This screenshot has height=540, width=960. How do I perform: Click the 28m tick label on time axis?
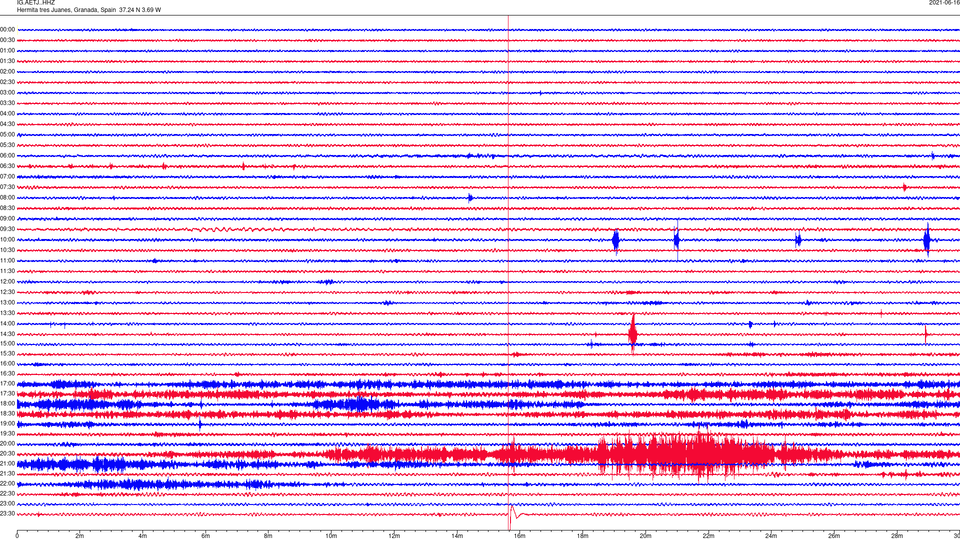coord(897,536)
